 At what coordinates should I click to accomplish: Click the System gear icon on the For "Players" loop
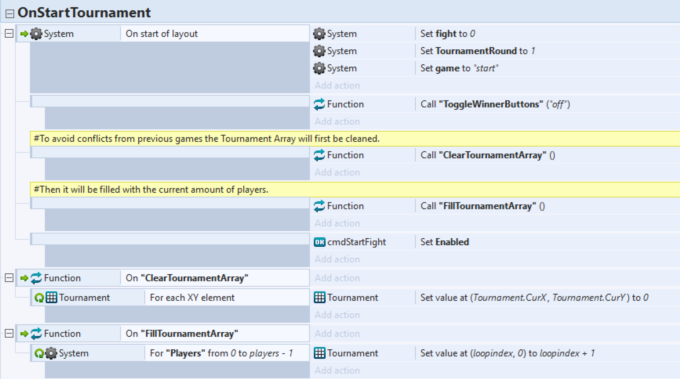tap(51, 353)
